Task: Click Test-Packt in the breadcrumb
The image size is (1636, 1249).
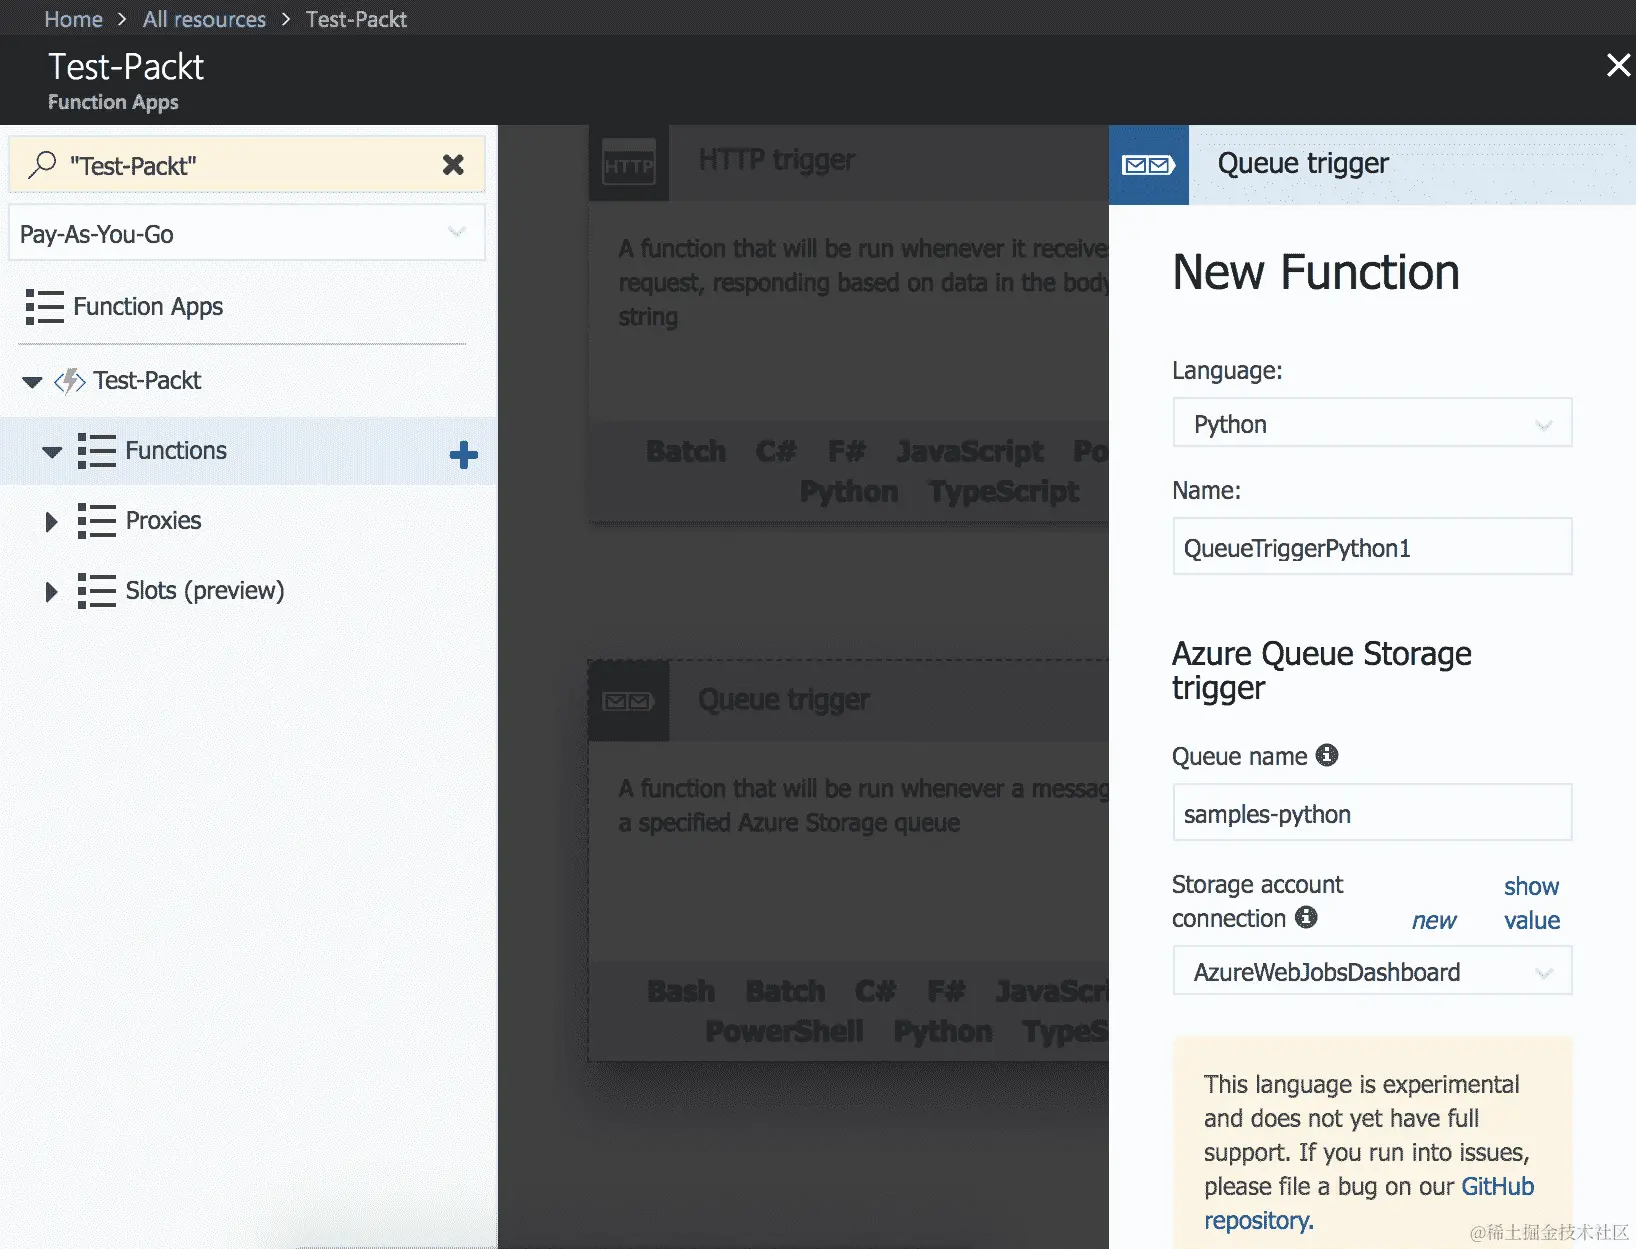Action: 356,19
